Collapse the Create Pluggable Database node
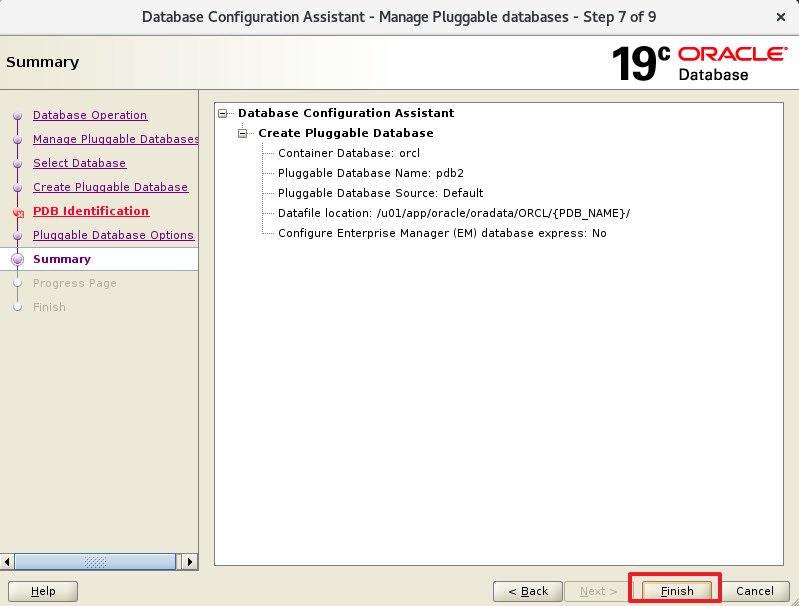799x606 pixels. pyautogui.click(x=243, y=134)
